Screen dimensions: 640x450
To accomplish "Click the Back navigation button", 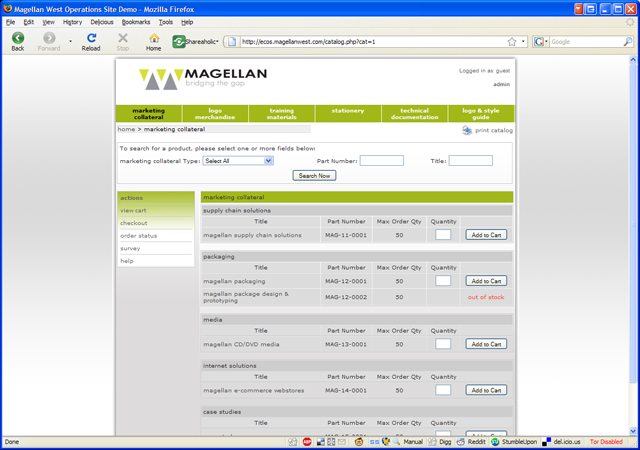I will (x=18, y=42).
